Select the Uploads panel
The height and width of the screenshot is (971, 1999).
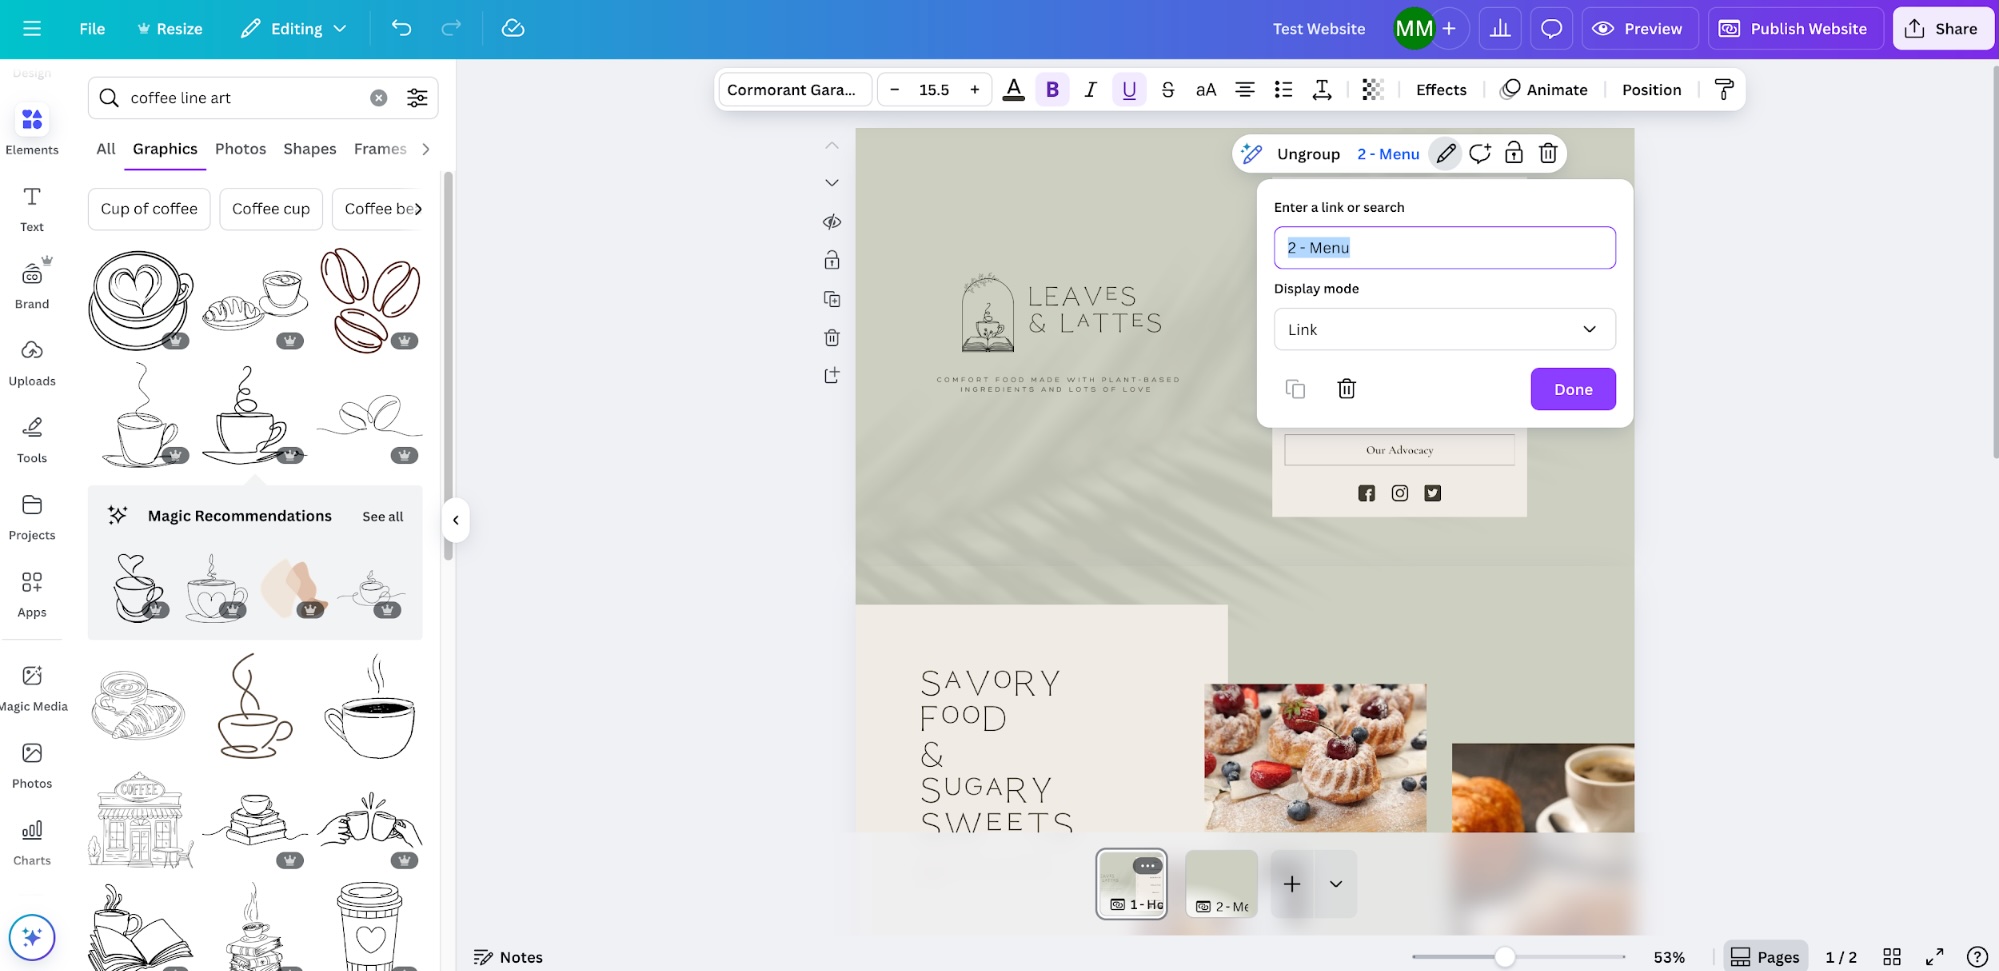click(x=33, y=362)
